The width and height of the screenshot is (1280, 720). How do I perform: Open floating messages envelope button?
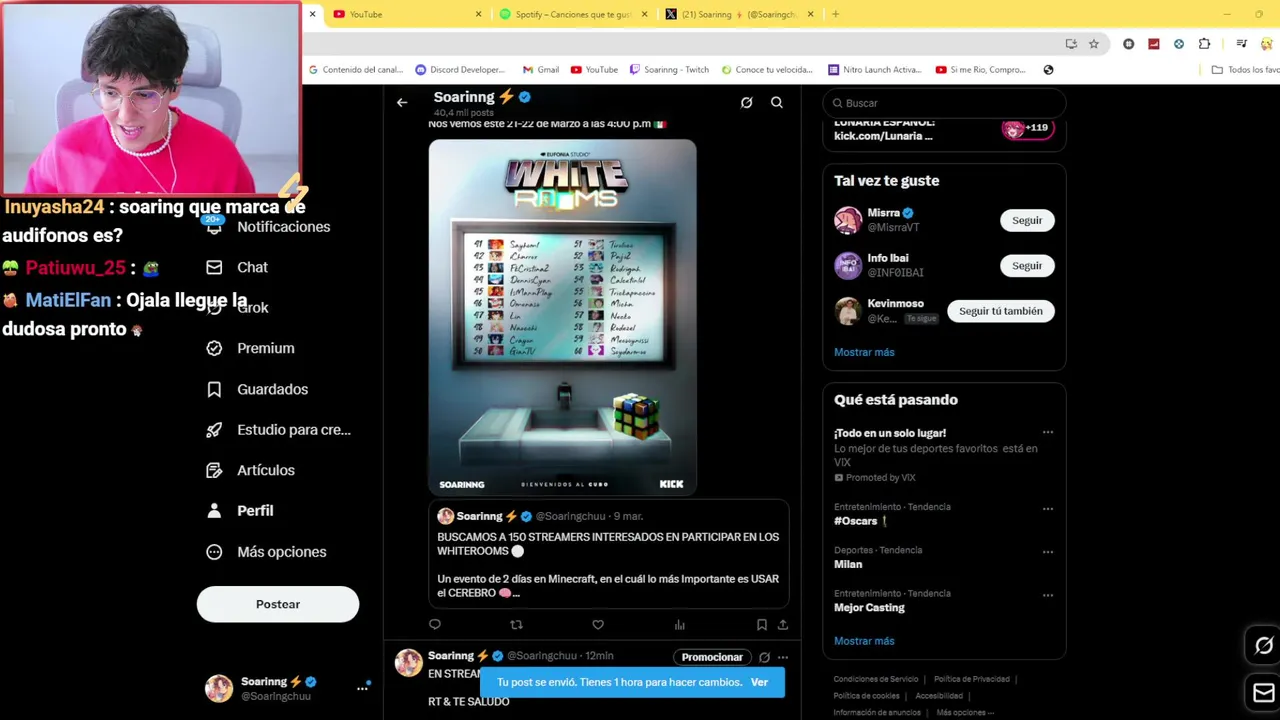(1263, 692)
